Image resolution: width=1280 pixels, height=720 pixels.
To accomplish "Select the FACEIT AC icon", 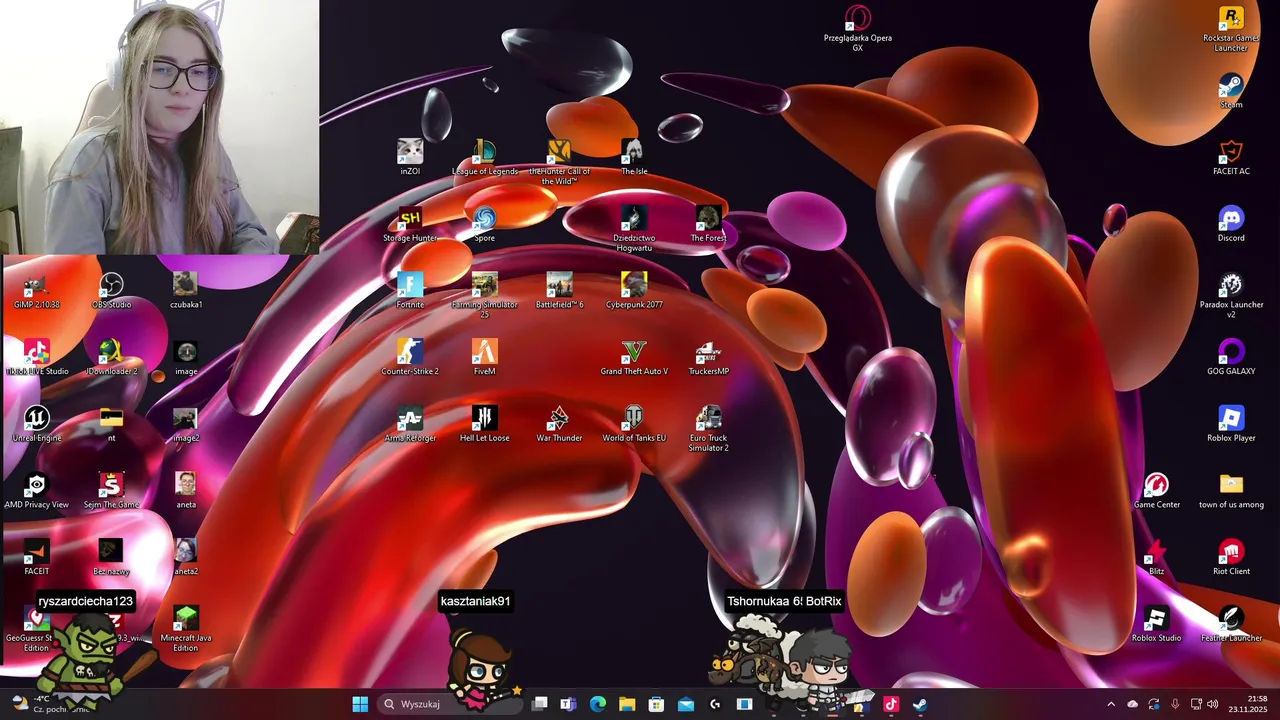I will pyautogui.click(x=1231, y=157).
